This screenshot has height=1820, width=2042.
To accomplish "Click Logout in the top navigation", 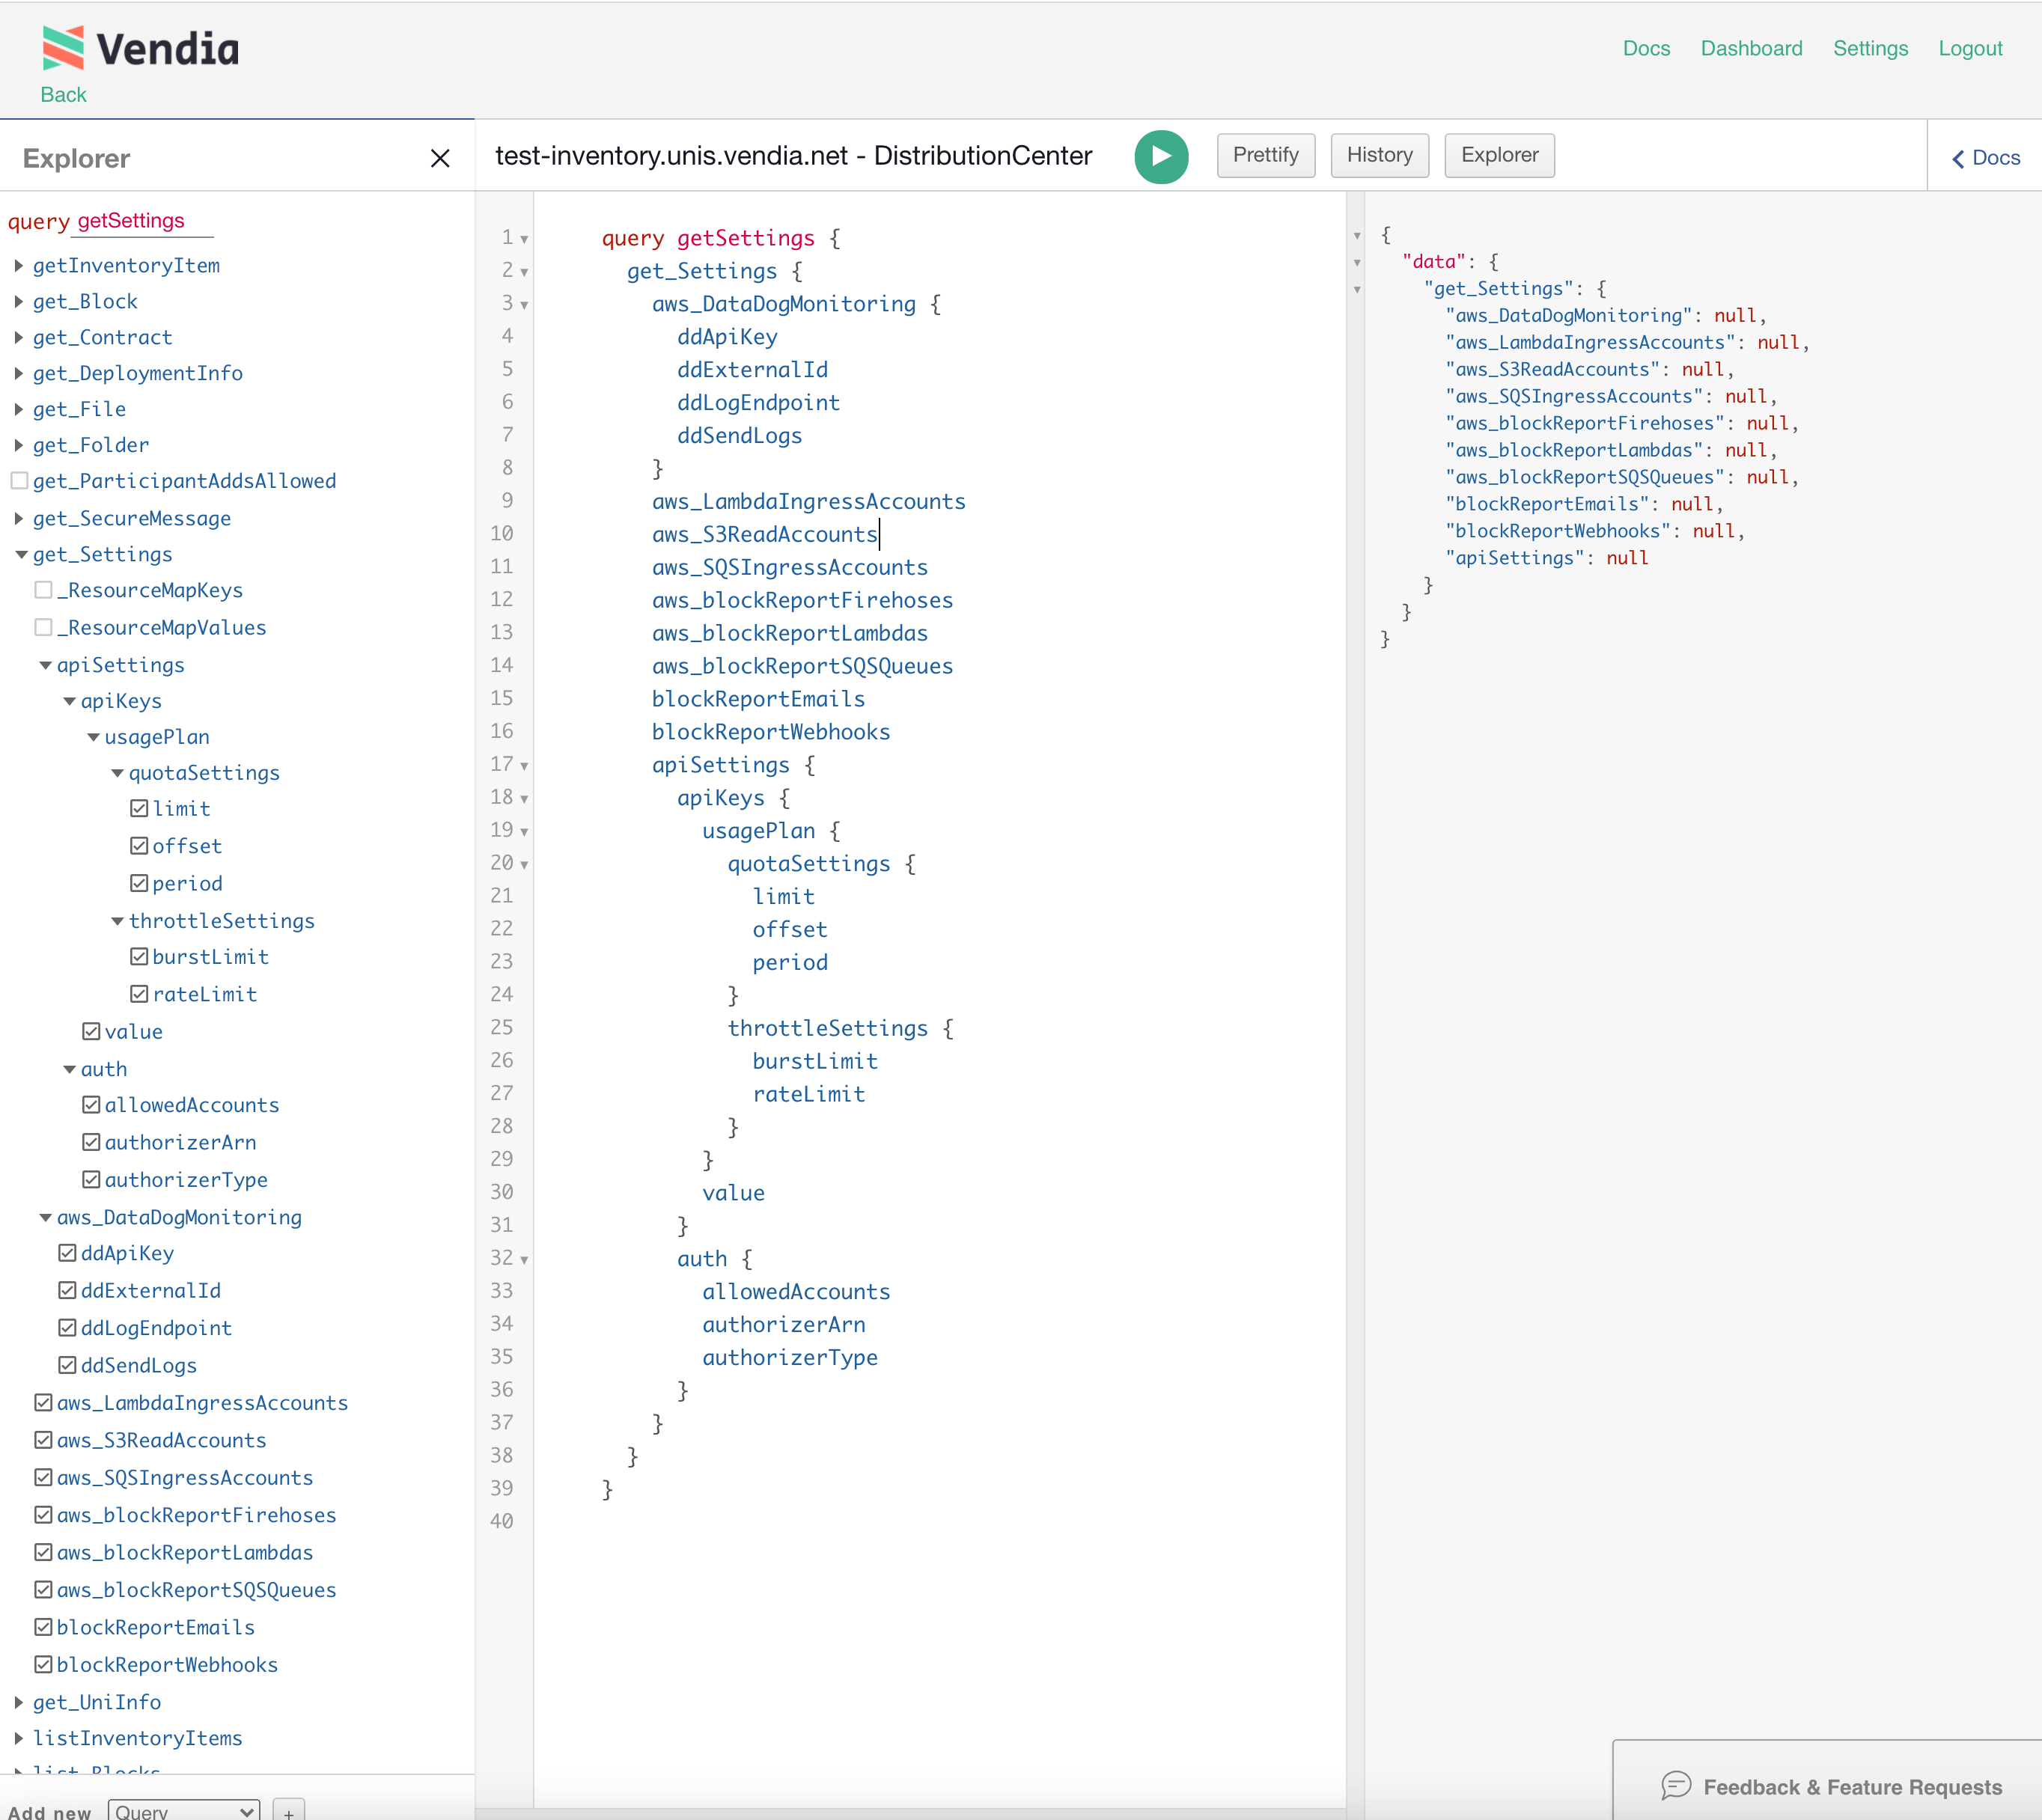I will [1970, 48].
